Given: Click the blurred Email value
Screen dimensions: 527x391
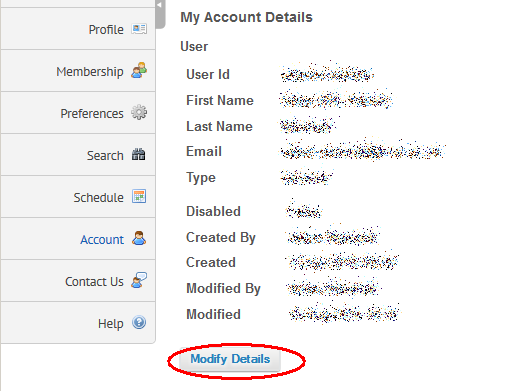Looking at the screenshot, I should click(363, 151).
